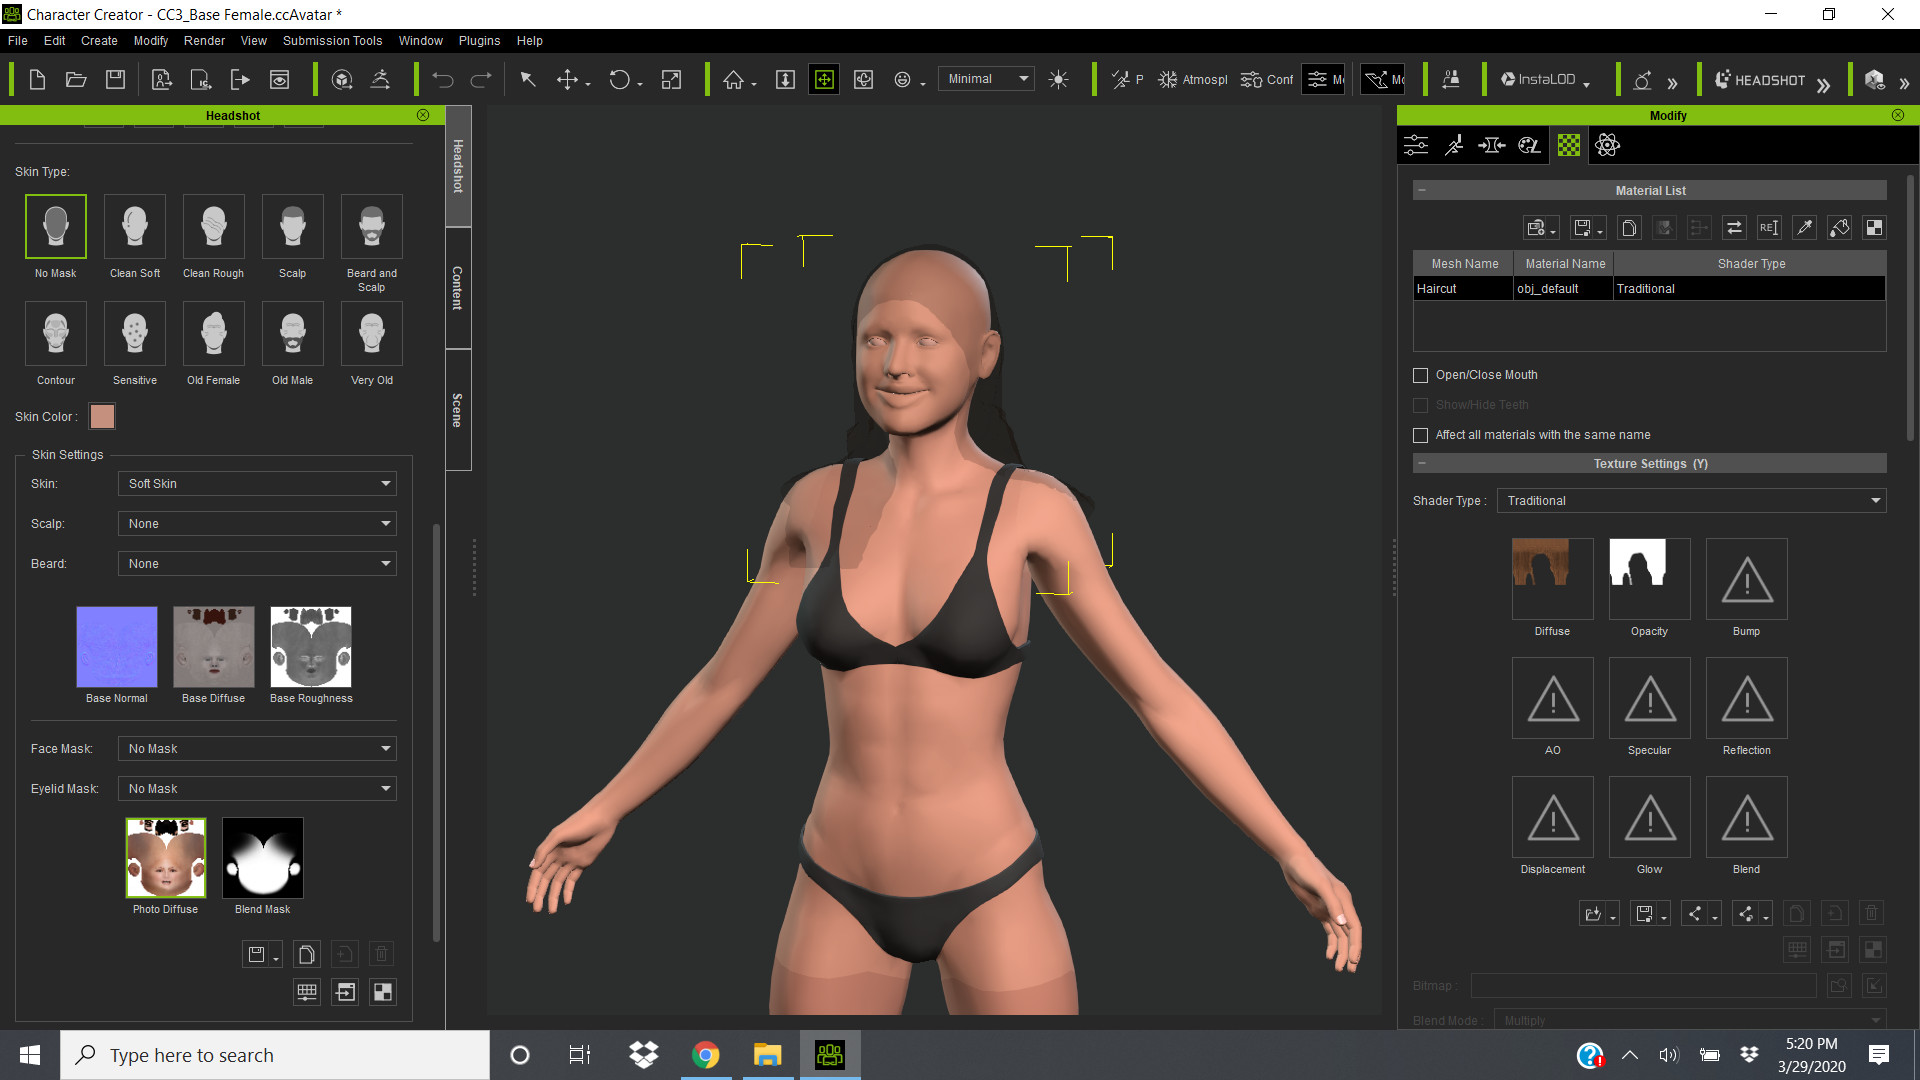Viewport: 1920px width, 1080px height.
Task: Select the Photo Diffuse thumbnail
Action: (166, 858)
